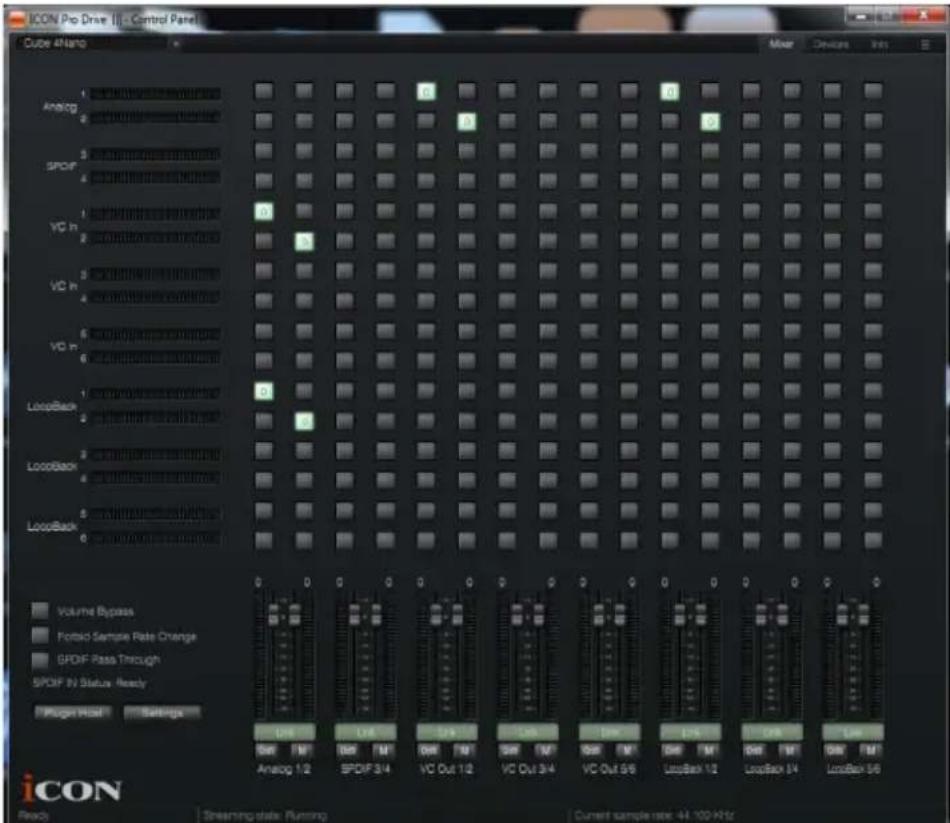Click the Settings button

[x=162, y=713]
